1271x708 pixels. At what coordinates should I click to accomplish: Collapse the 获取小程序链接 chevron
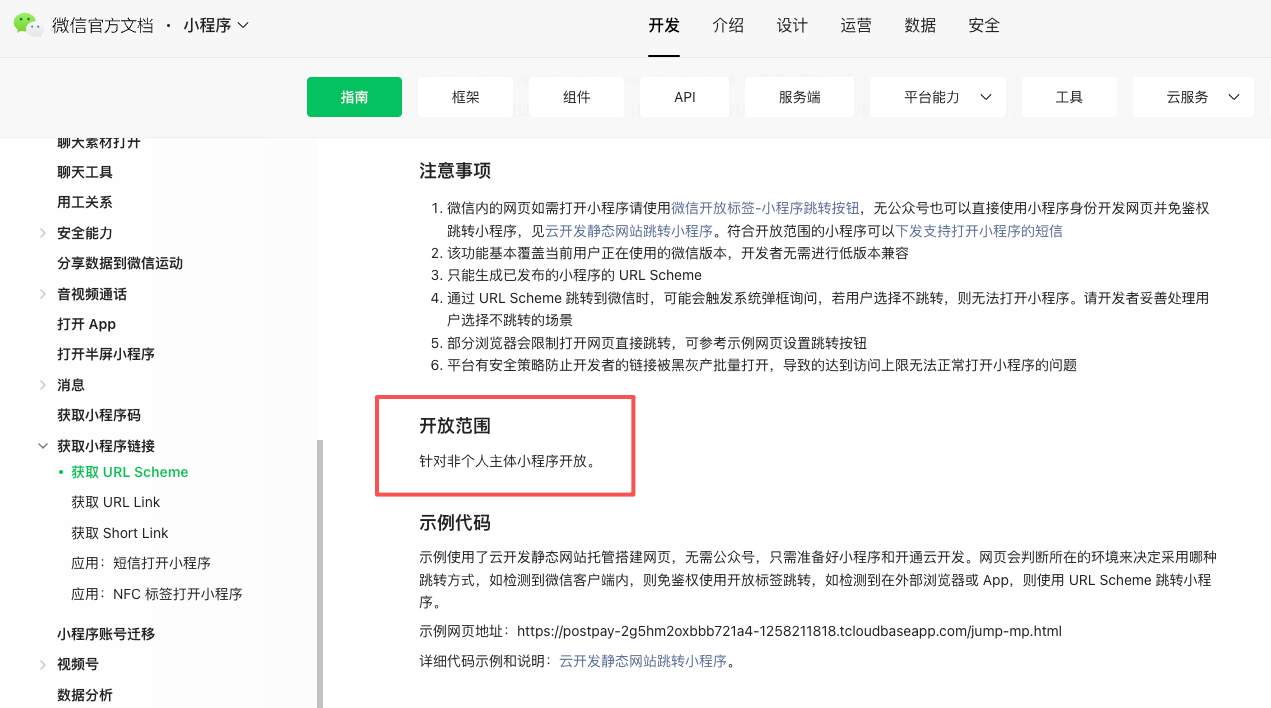point(43,446)
